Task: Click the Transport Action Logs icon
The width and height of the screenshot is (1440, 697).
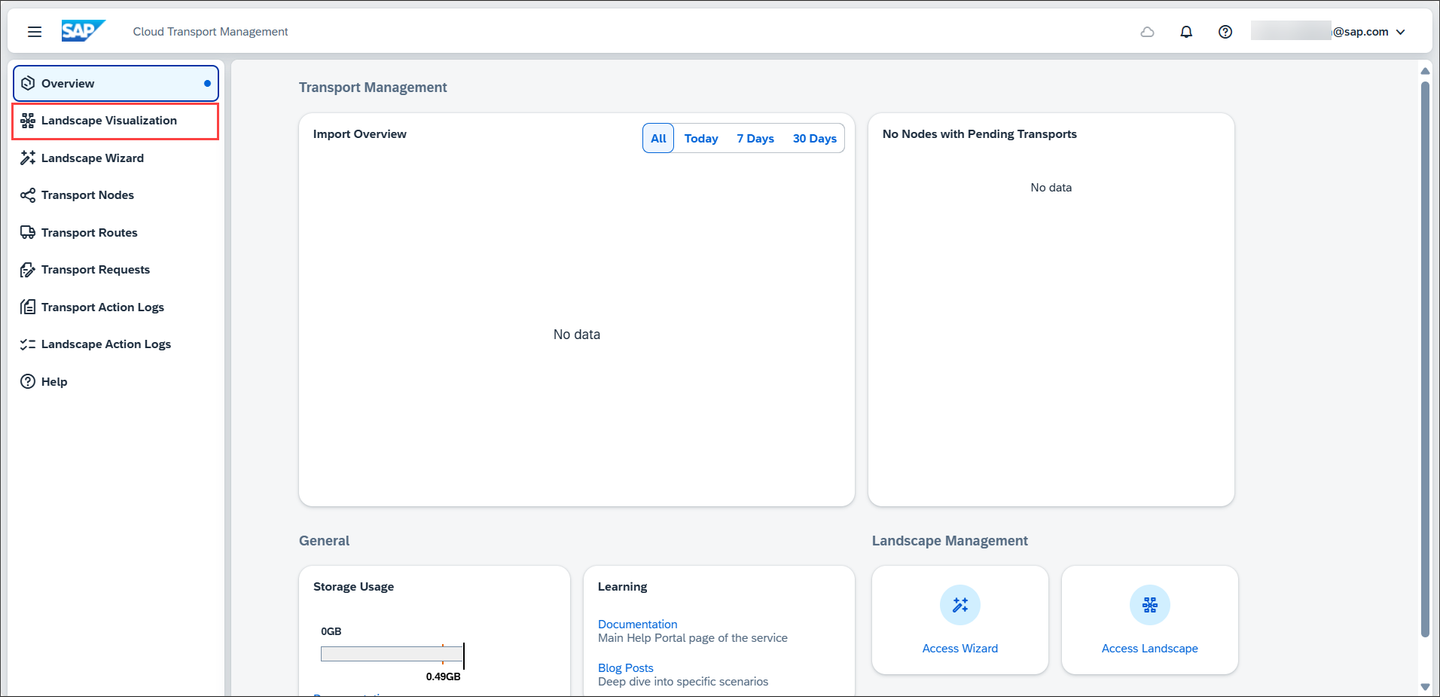Action: point(28,307)
